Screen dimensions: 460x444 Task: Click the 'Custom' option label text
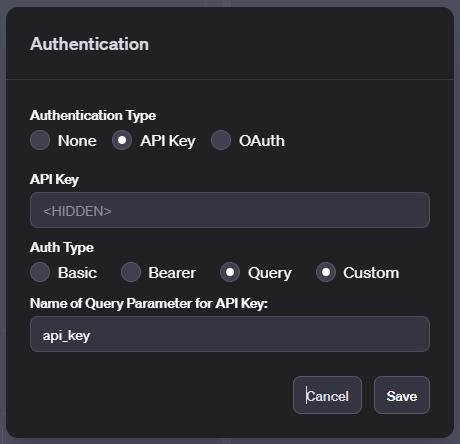pyautogui.click(x=371, y=273)
